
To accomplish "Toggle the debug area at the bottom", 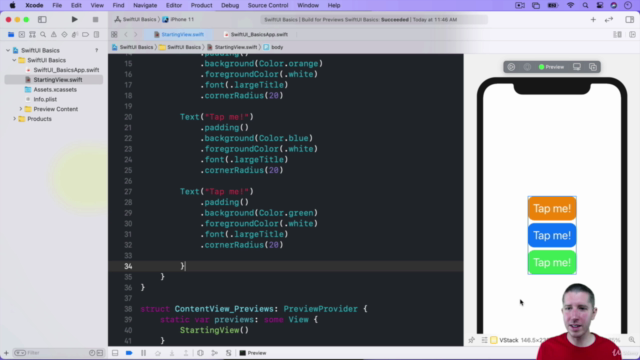I will tap(115, 353).
